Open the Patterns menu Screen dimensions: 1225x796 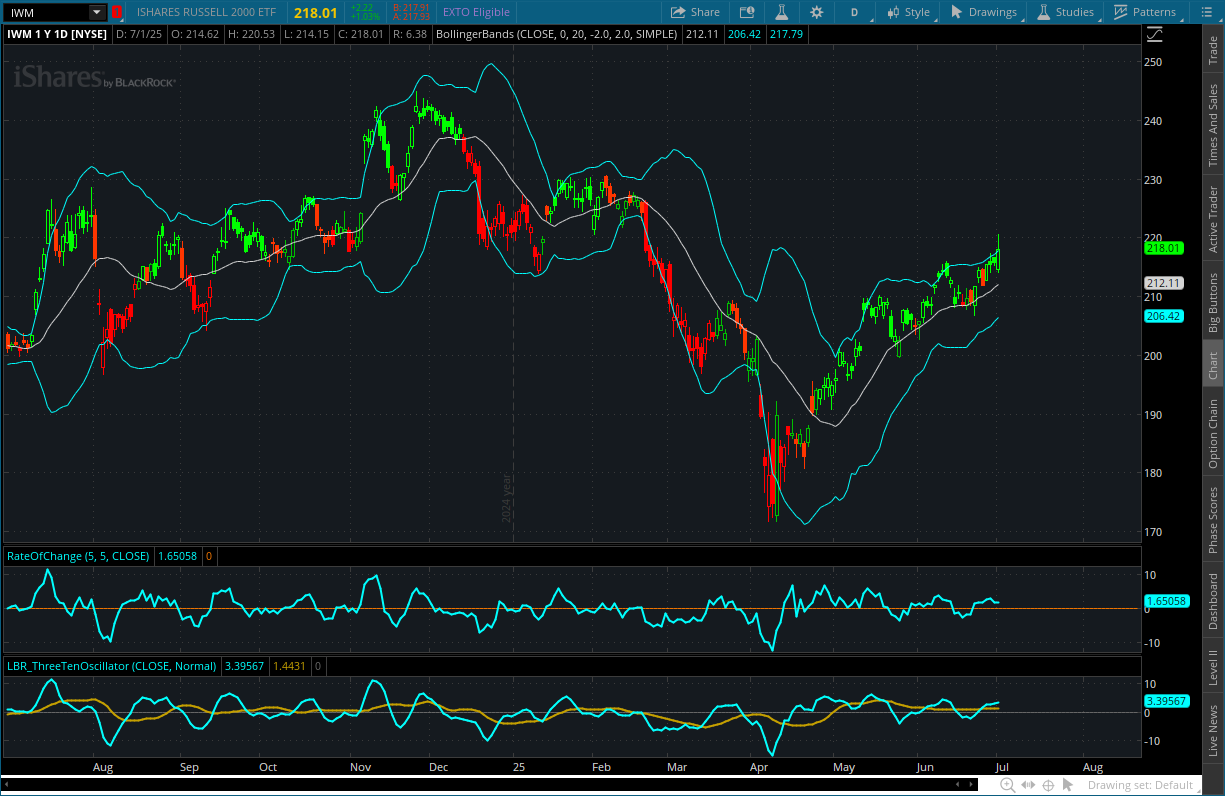1145,12
